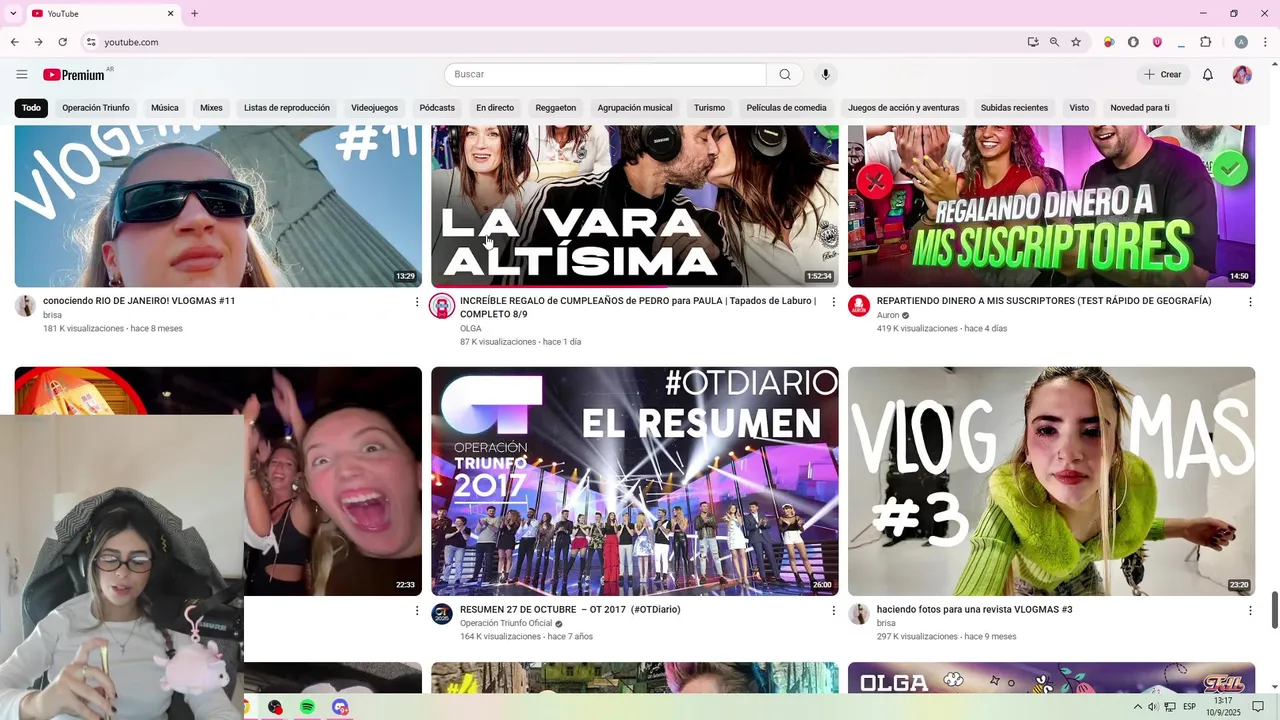
Task: Select Agrupación musical chip
Action: pyautogui.click(x=635, y=108)
